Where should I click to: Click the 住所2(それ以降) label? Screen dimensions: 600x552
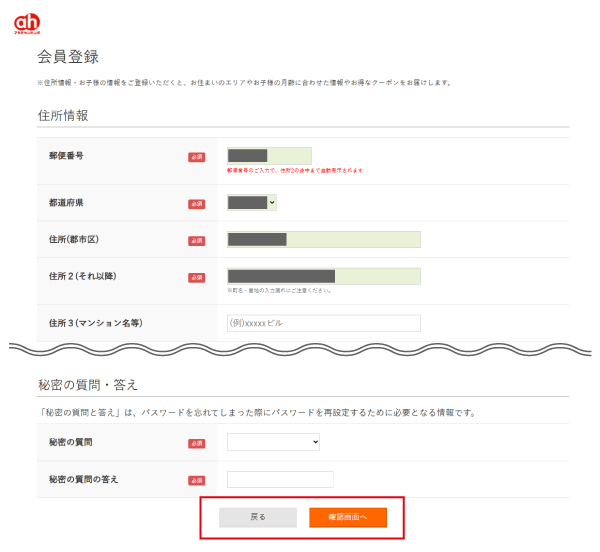pos(82,276)
